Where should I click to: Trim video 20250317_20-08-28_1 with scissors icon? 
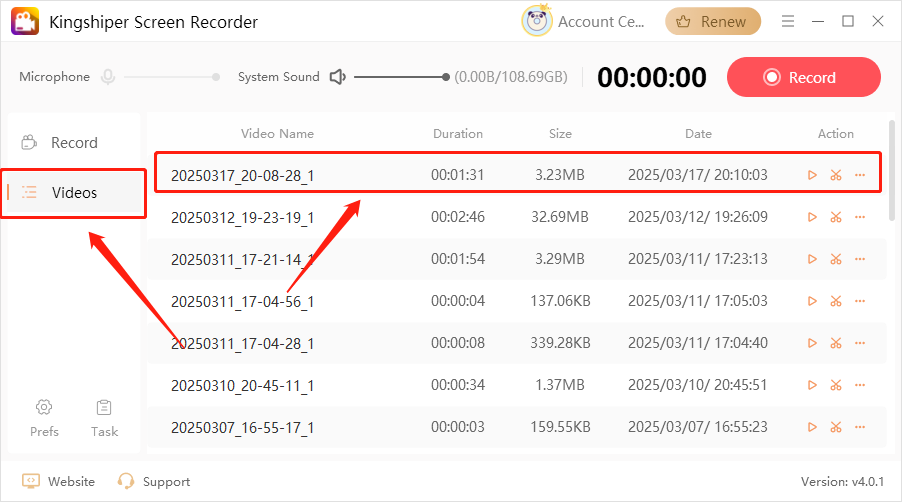click(836, 175)
